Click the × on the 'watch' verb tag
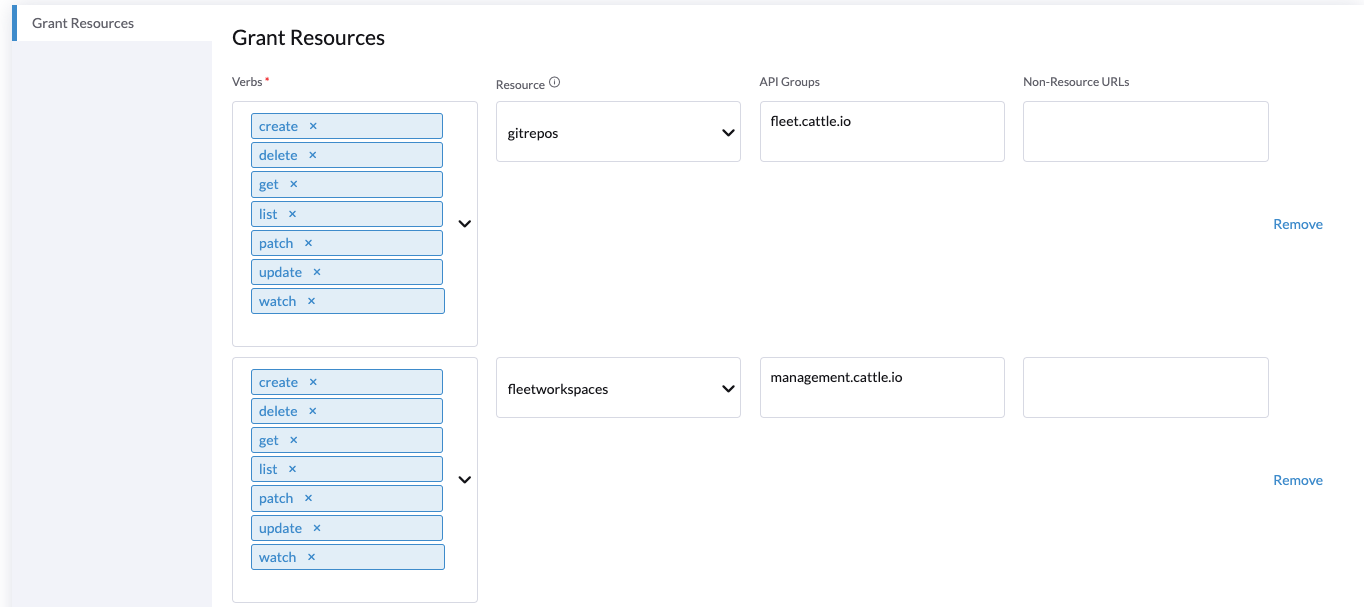The height and width of the screenshot is (607, 1364). 311,300
